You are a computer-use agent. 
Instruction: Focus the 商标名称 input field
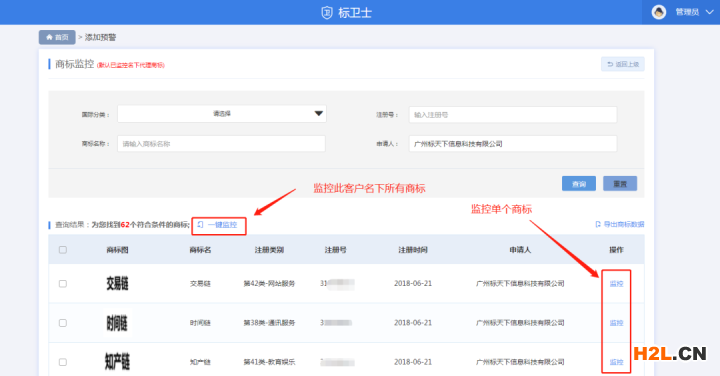(221, 144)
